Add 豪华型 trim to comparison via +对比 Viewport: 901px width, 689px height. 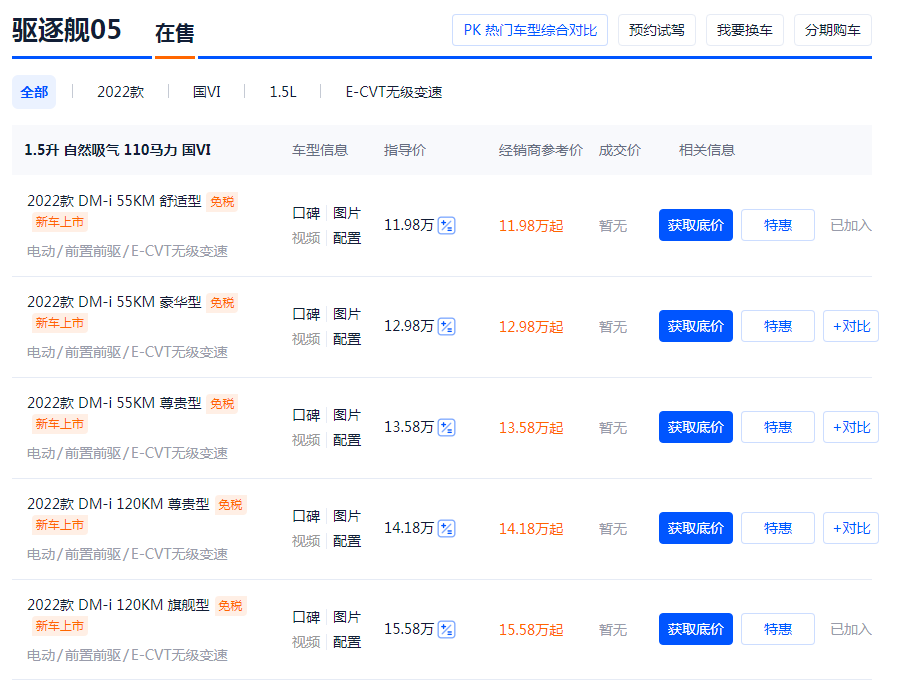850,326
